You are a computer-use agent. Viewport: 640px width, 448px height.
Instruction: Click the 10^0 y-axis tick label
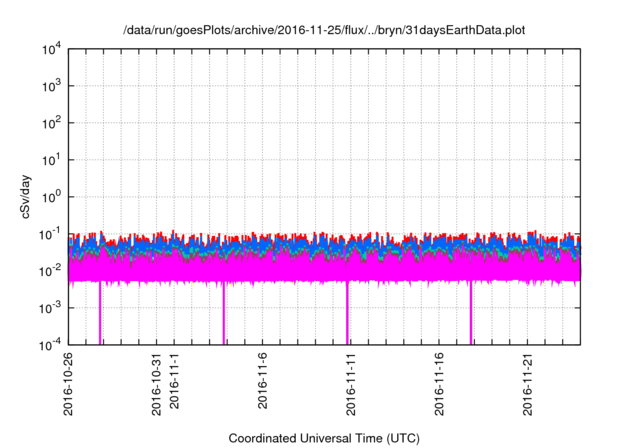pos(52,197)
